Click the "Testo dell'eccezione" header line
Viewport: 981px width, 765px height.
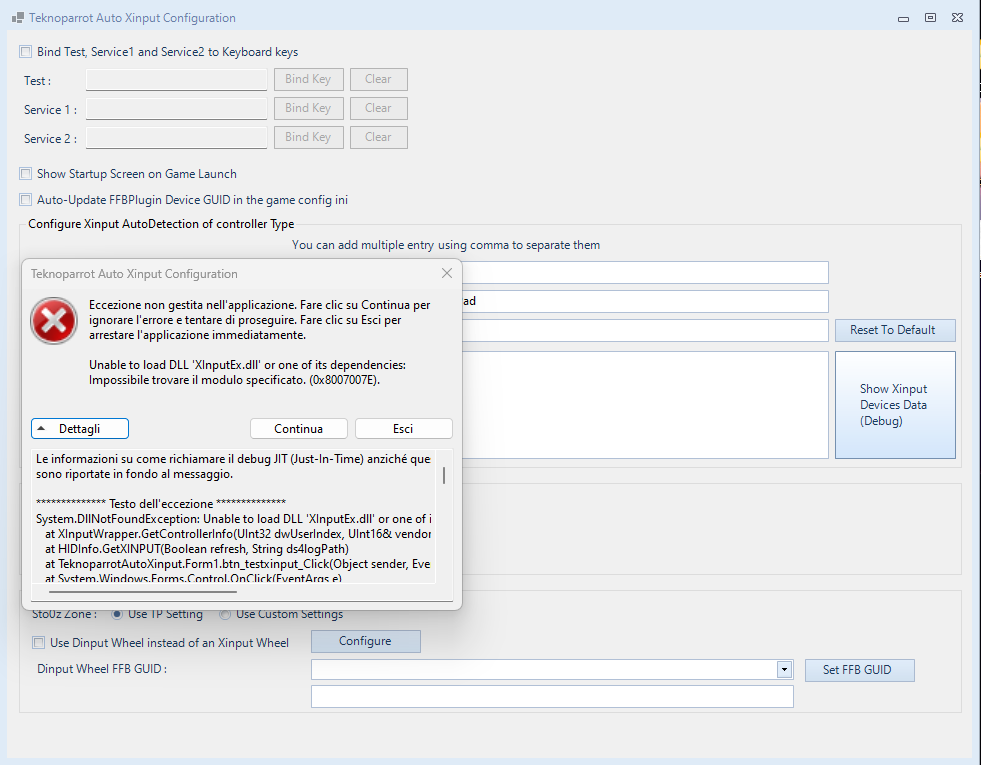(161, 504)
